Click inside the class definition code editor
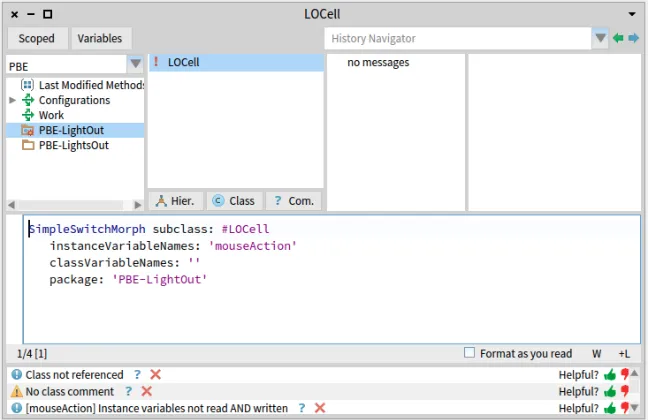 pyautogui.click(x=332, y=279)
